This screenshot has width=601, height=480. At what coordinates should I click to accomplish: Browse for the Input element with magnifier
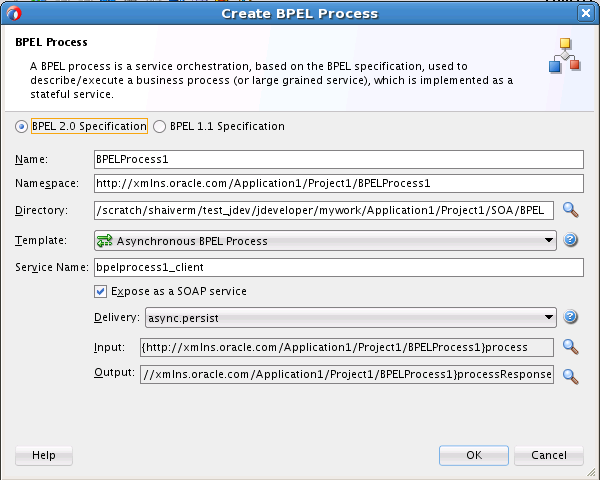coord(570,347)
